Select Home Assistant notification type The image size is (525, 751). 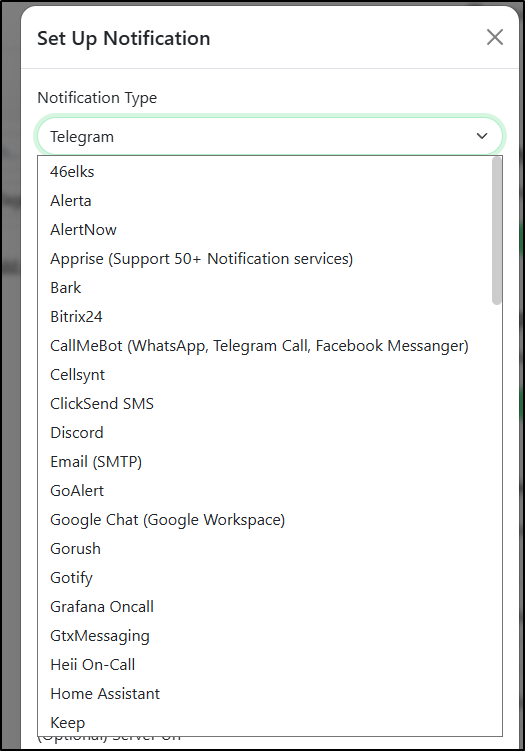coord(264,694)
